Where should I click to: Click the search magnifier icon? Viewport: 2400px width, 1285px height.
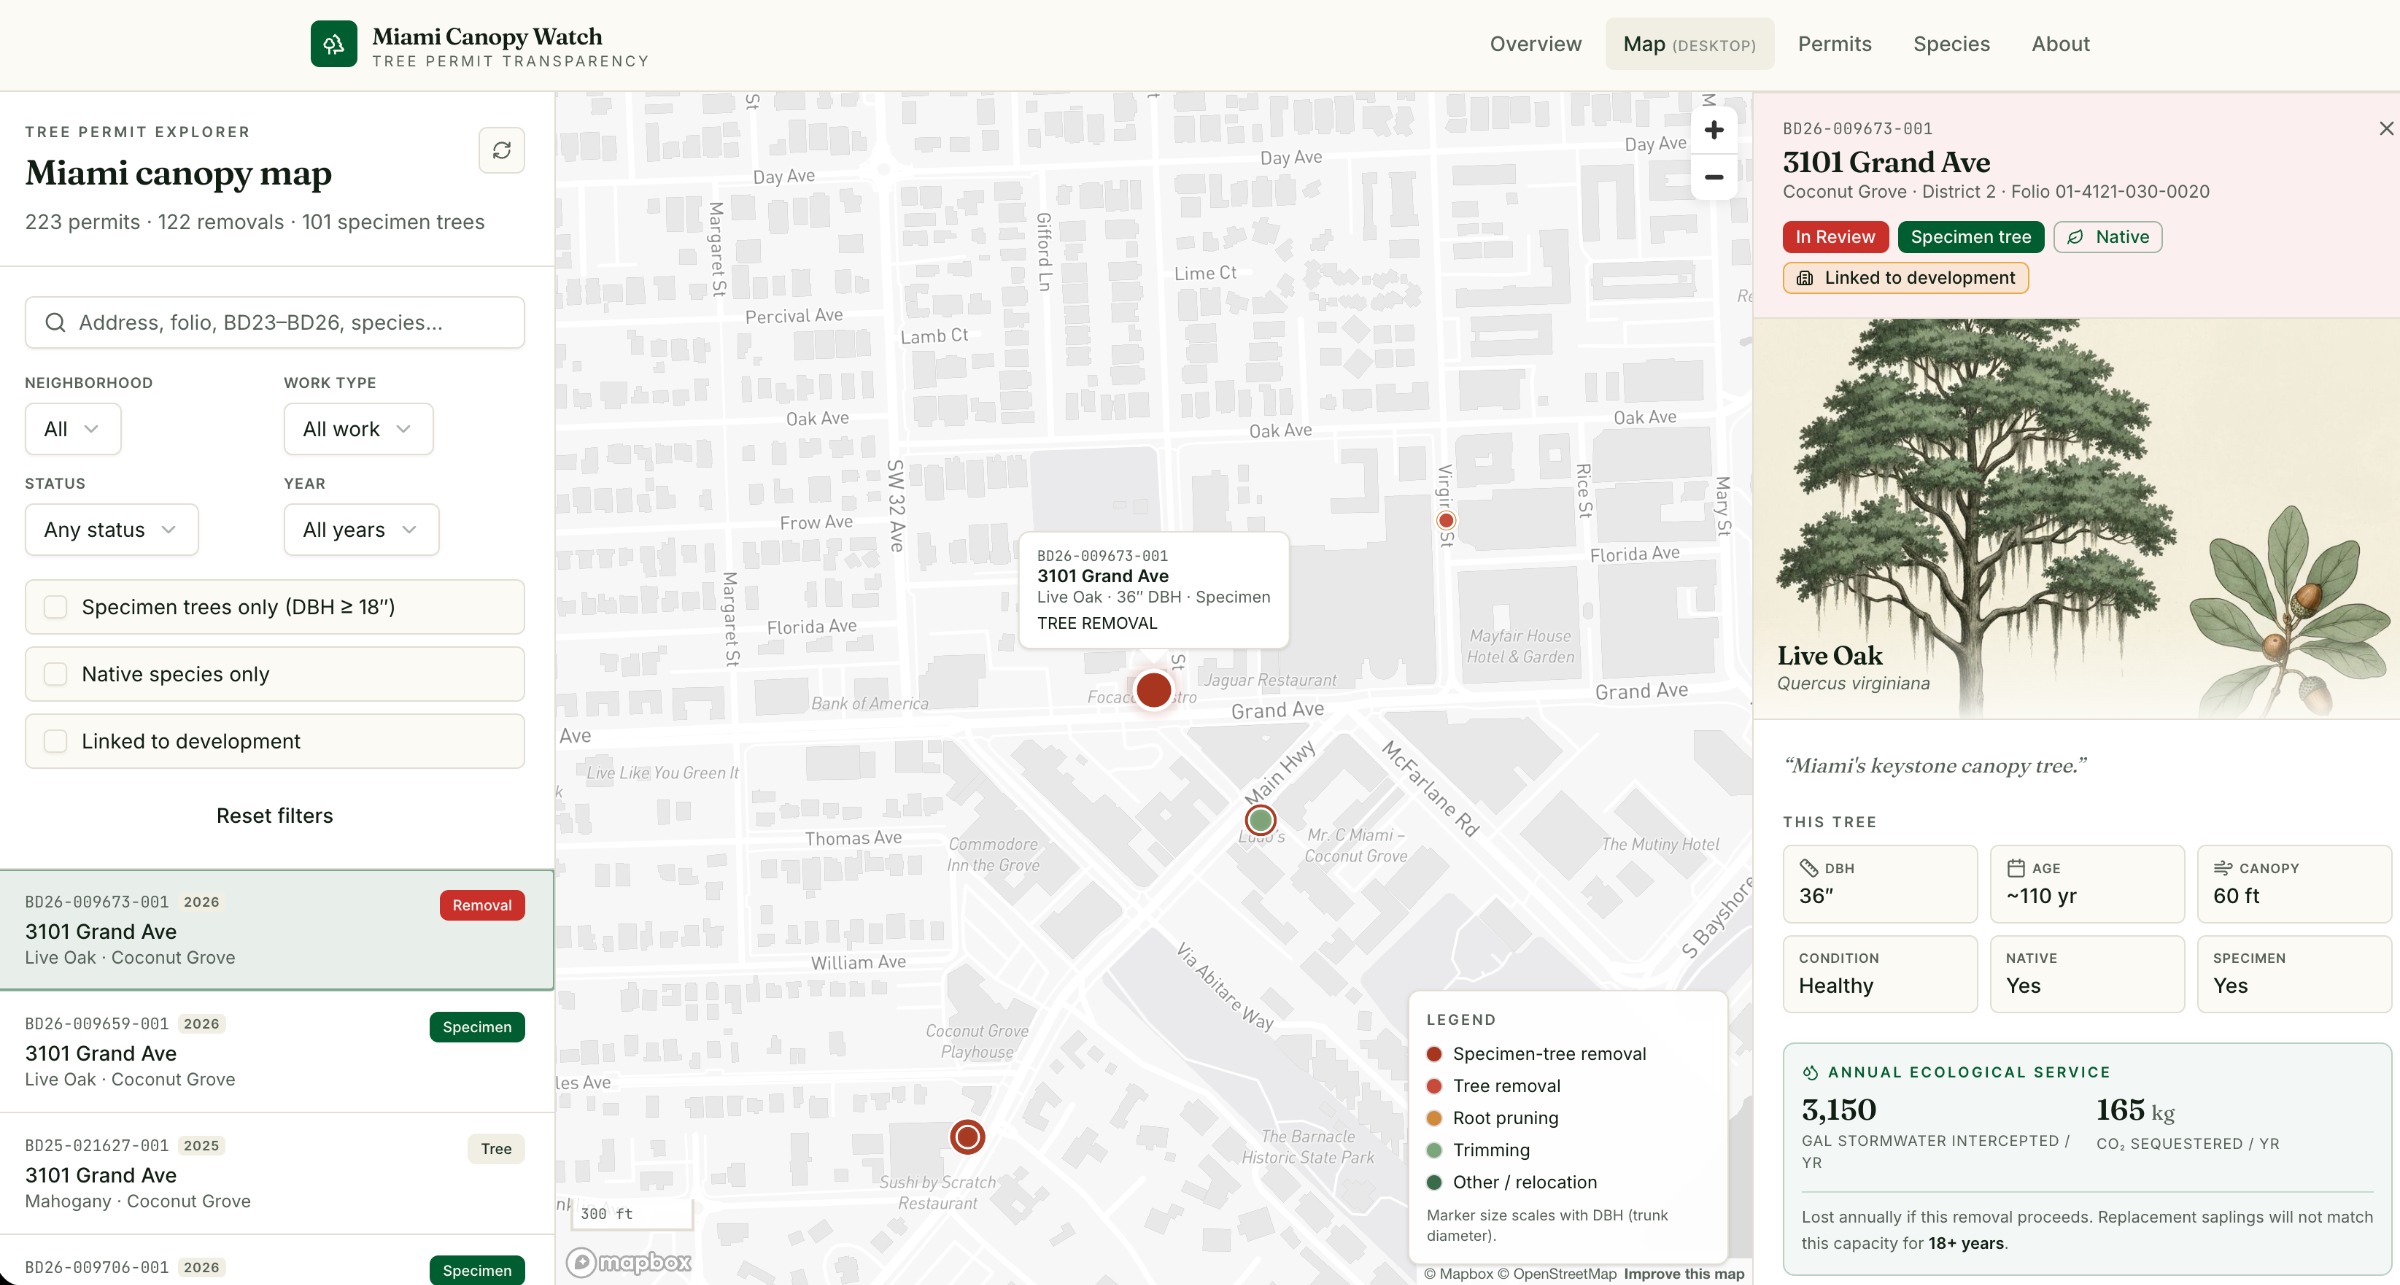point(56,322)
